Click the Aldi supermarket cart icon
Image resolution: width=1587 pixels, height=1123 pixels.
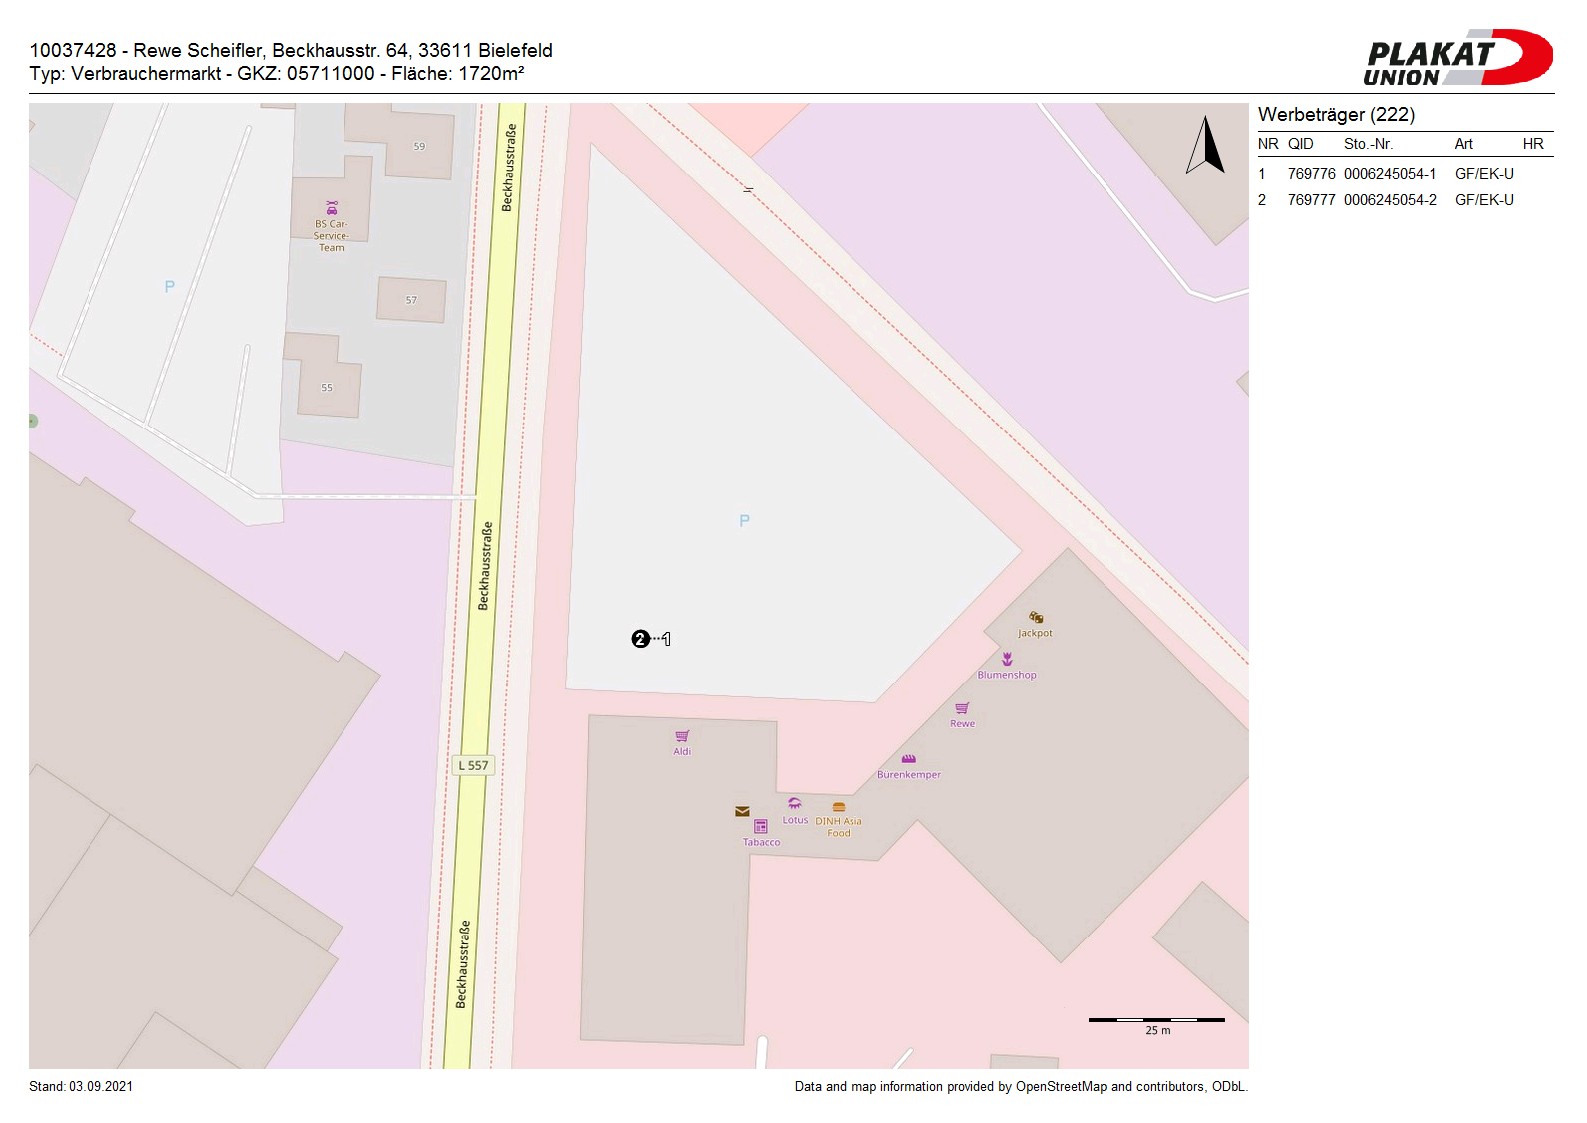pyautogui.click(x=682, y=736)
